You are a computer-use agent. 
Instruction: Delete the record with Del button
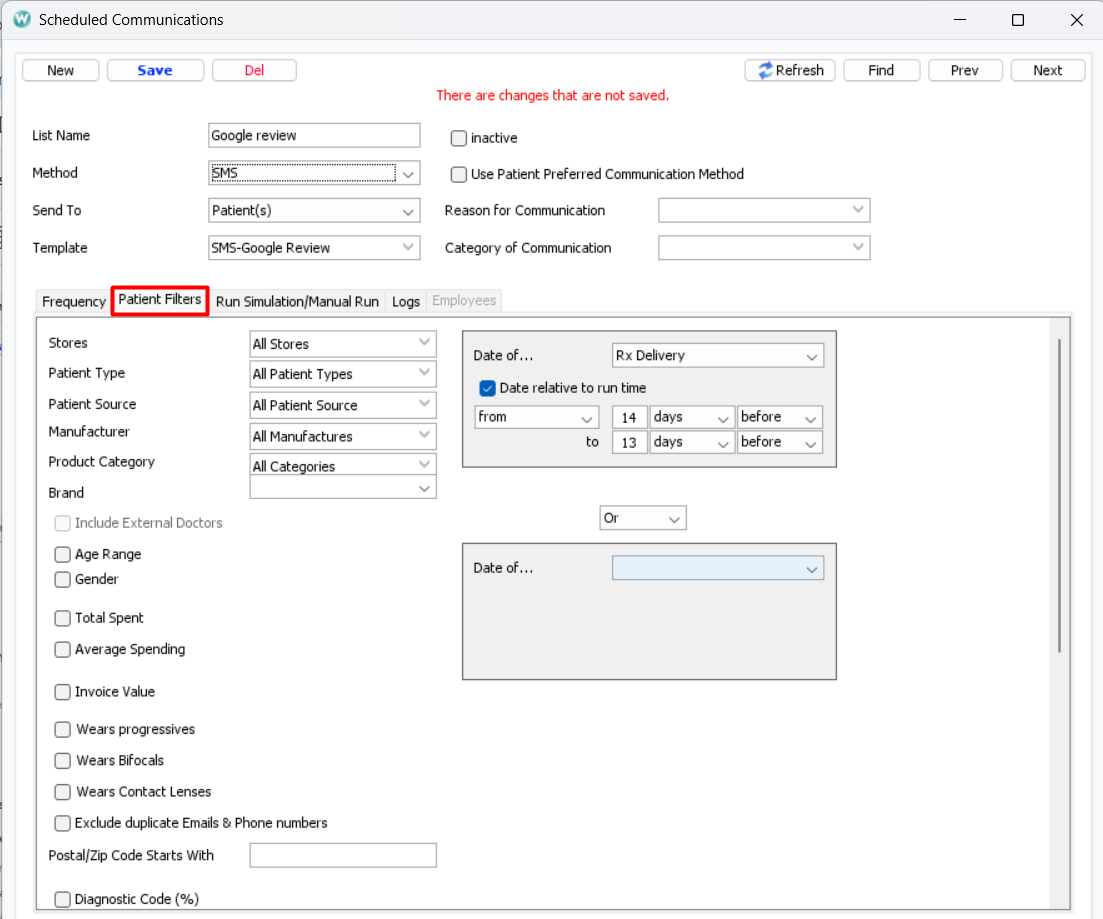pyautogui.click(x=254, y=70)
